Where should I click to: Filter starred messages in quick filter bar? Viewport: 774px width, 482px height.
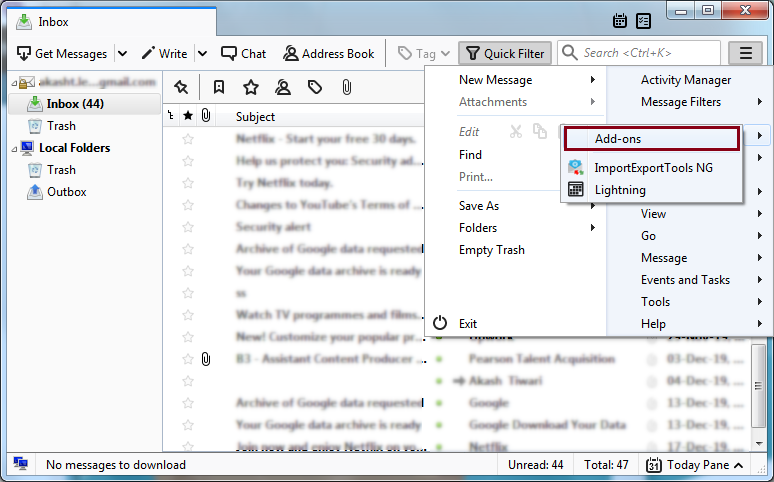pos(251,88)
